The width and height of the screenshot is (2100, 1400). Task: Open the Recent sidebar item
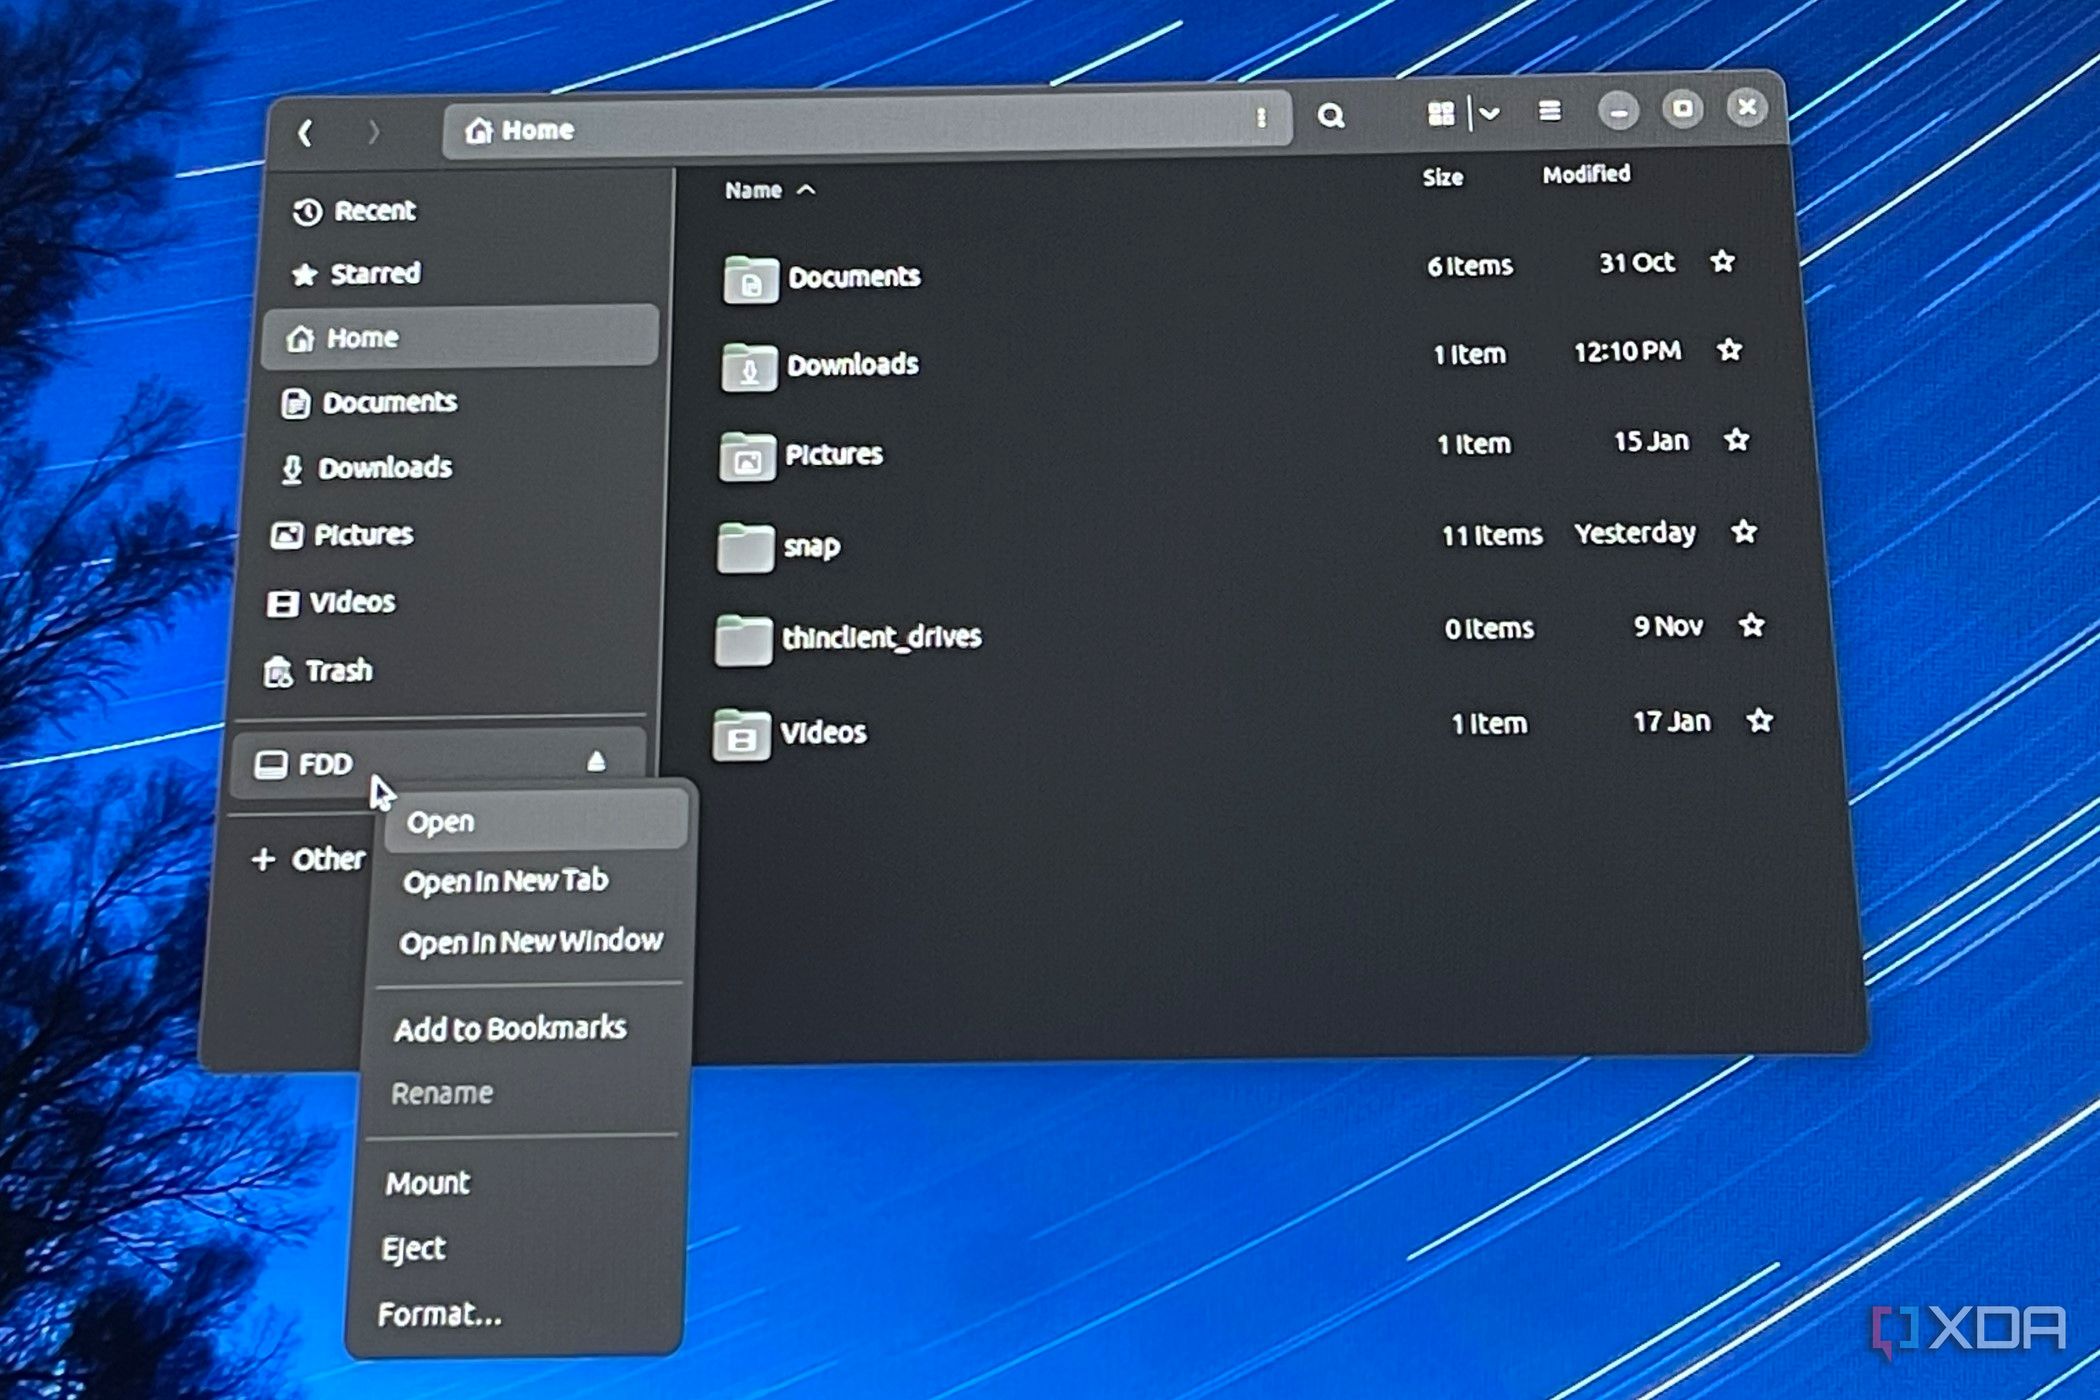click(x=373, y=211)
